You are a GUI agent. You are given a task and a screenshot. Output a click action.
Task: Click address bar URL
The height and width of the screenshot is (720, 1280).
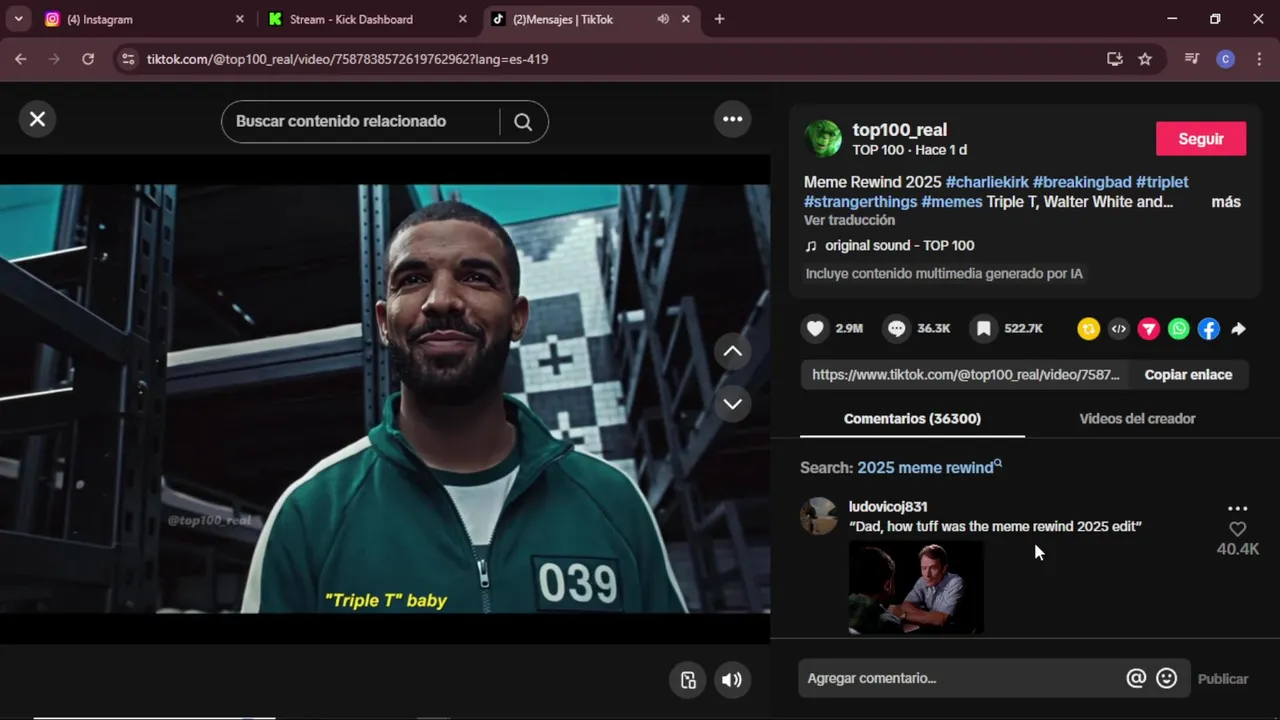click(347, 59)
